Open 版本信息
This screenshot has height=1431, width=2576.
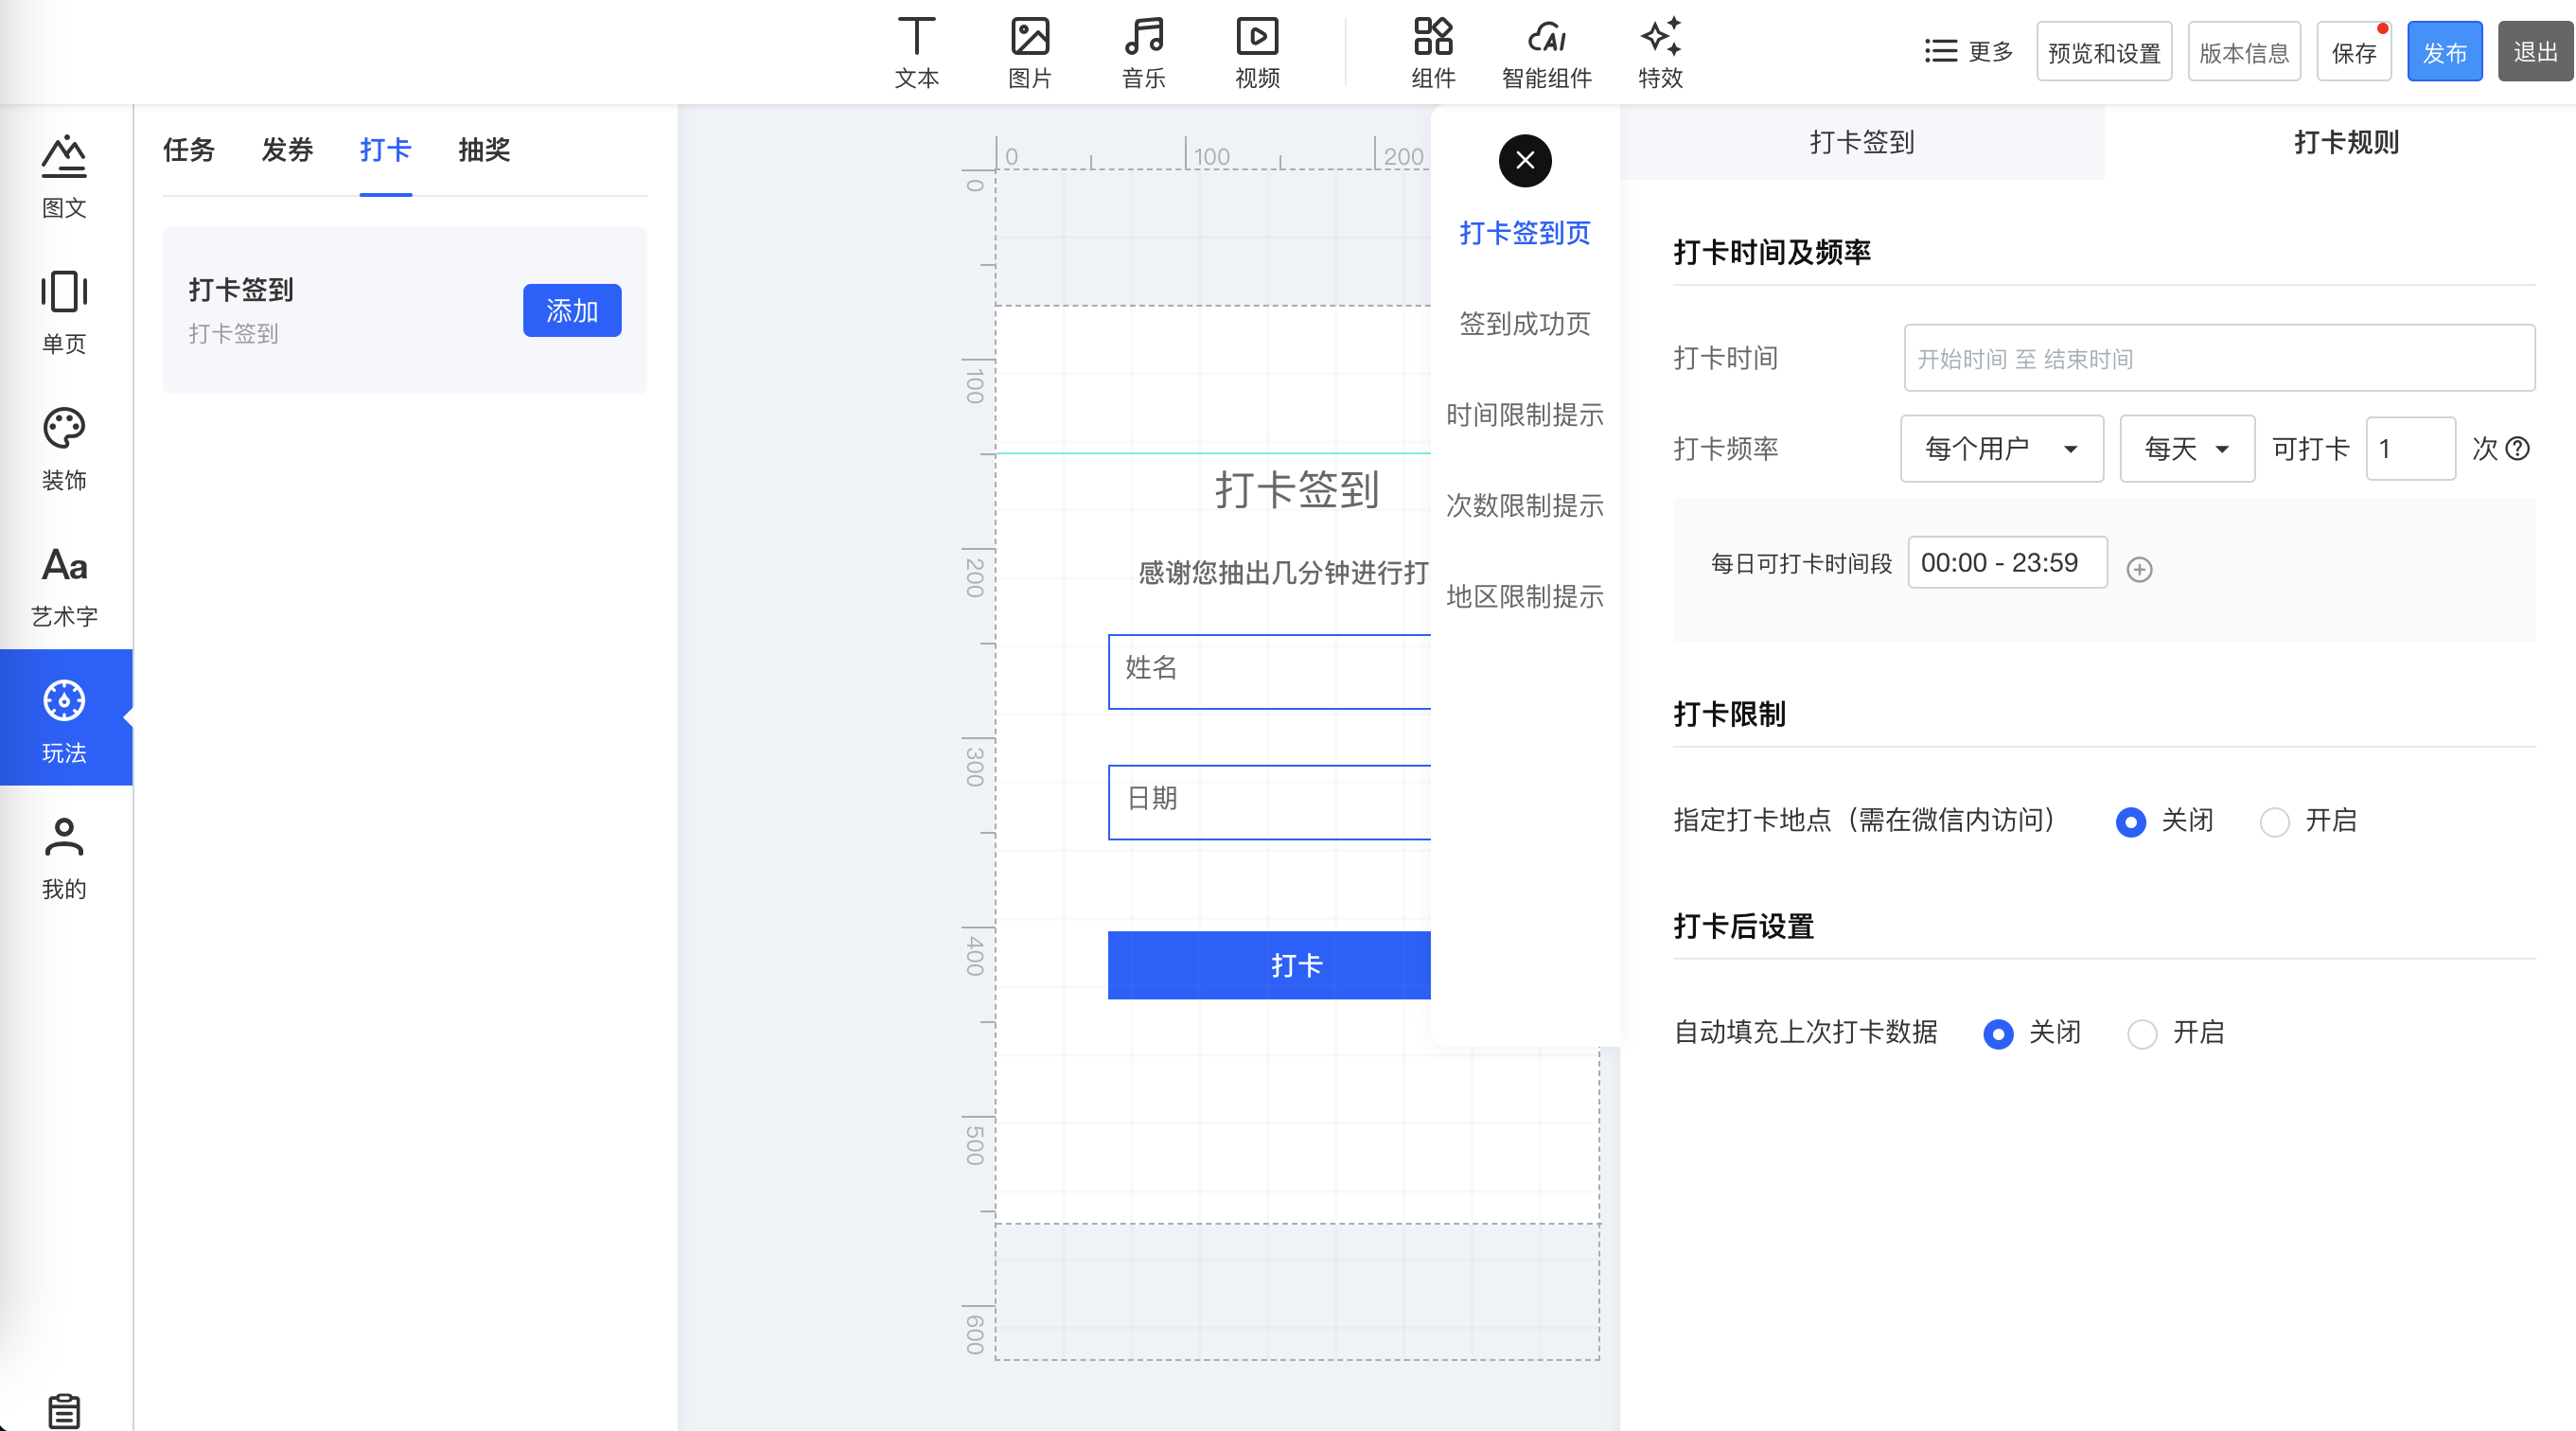(2244, 52)
